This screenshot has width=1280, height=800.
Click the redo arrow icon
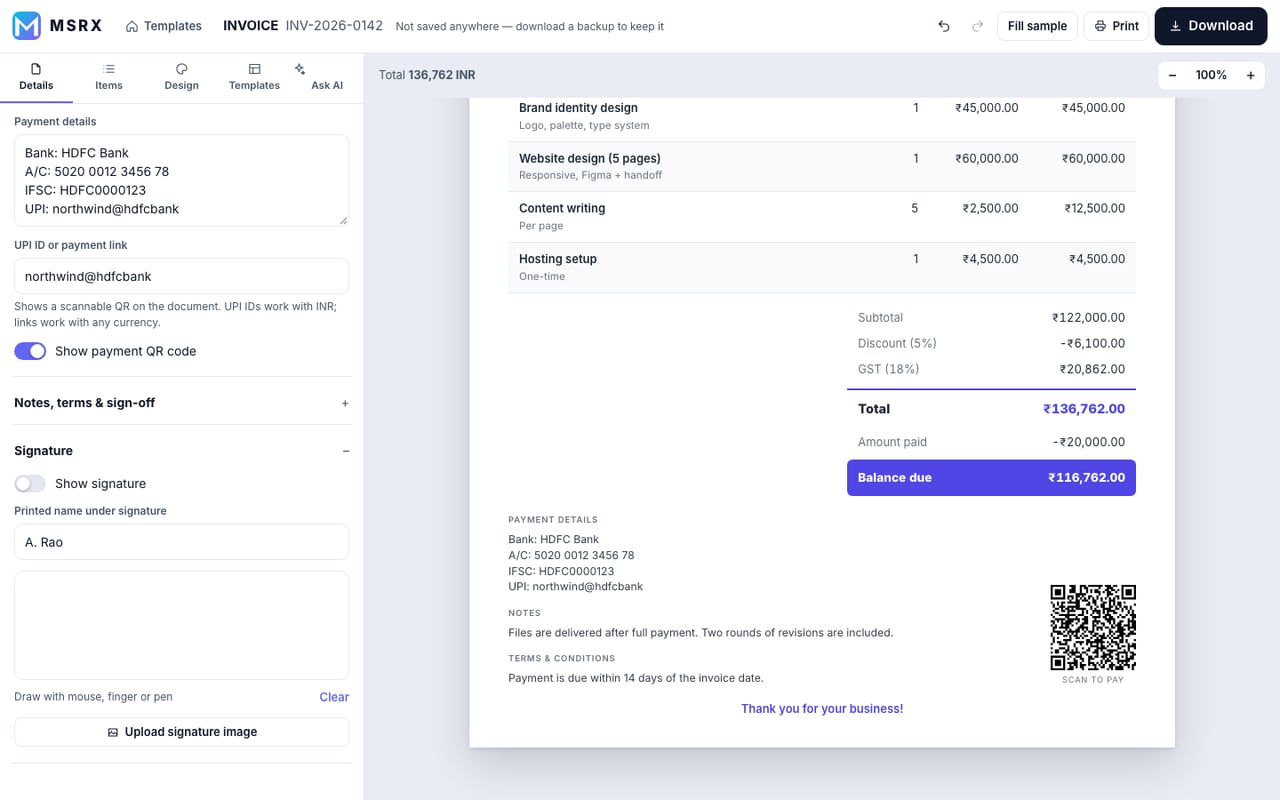[977, 26]
